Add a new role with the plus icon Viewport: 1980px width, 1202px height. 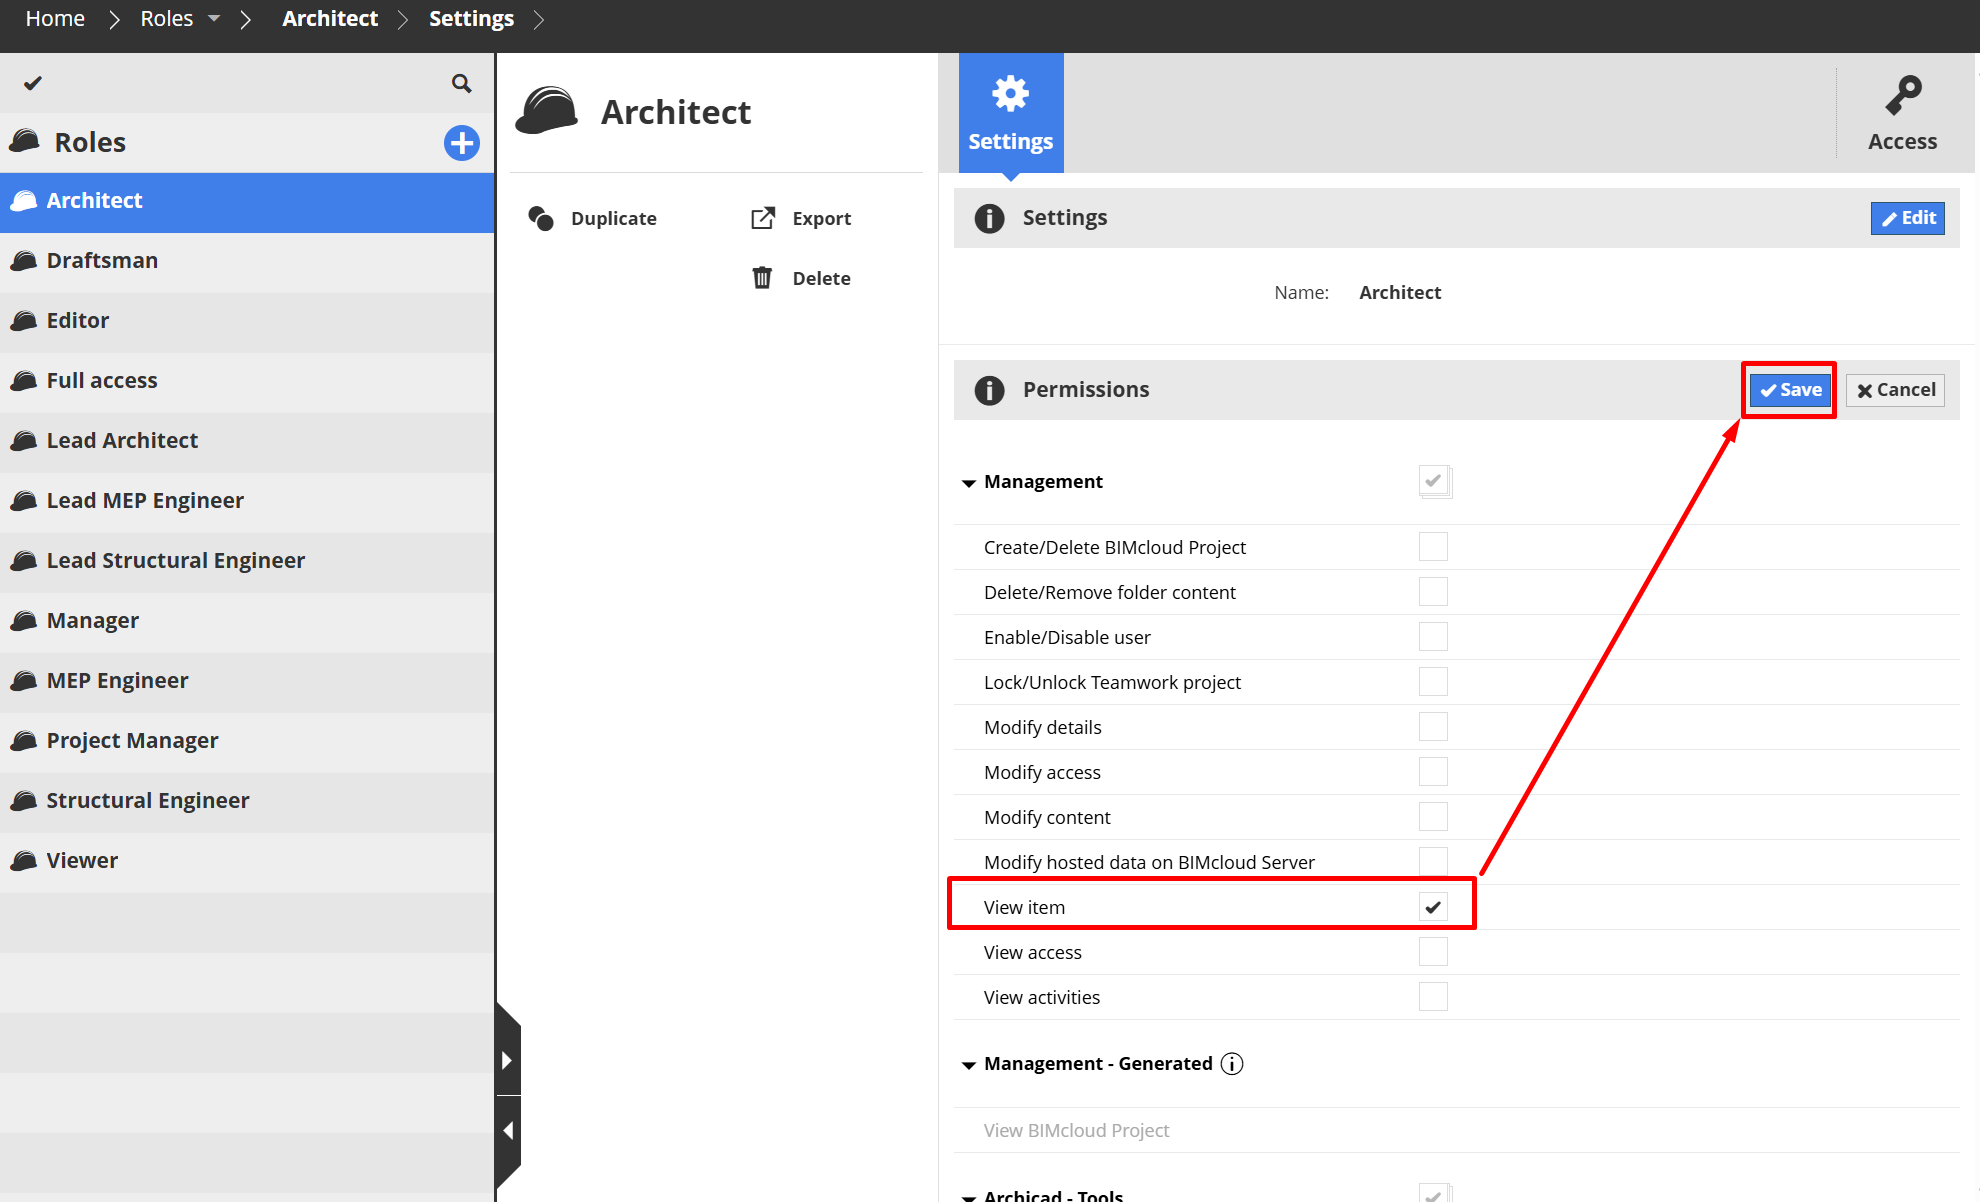tap(461, 142)
